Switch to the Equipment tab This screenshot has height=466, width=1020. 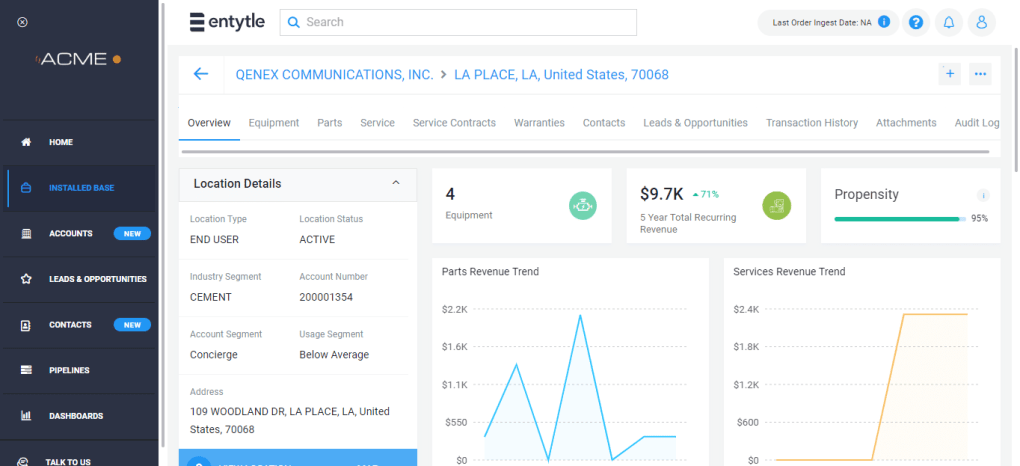[x=274, y=122]
